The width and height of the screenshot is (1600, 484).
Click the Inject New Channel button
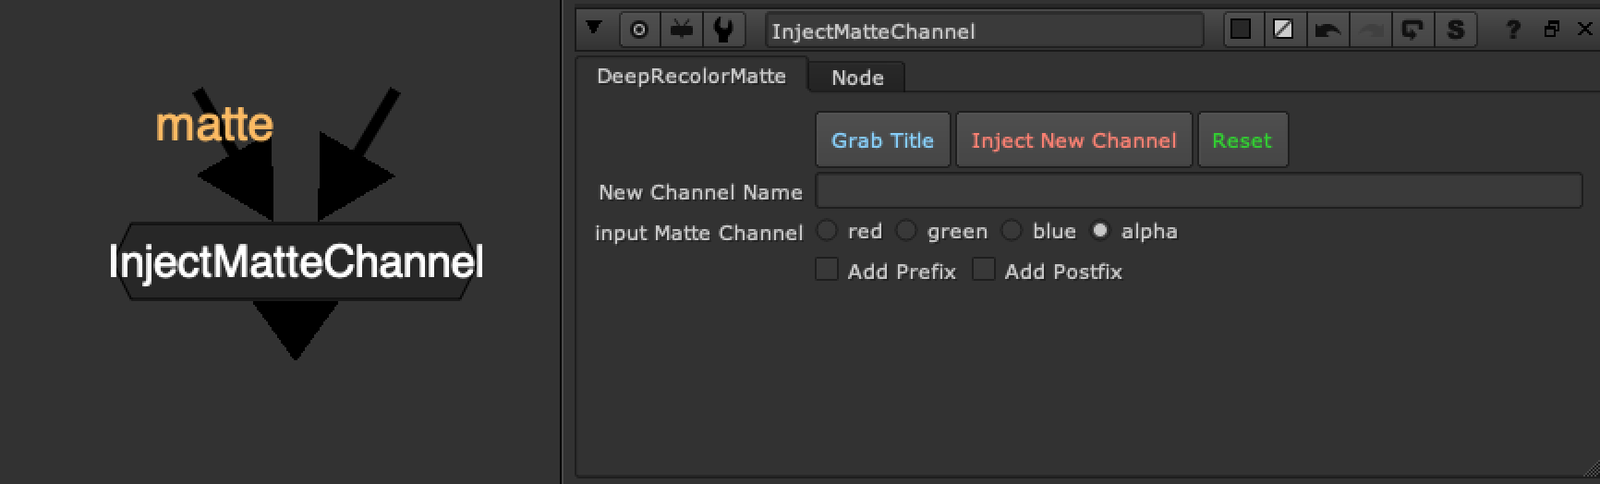pyautogui.click(x=1073, y=140)
